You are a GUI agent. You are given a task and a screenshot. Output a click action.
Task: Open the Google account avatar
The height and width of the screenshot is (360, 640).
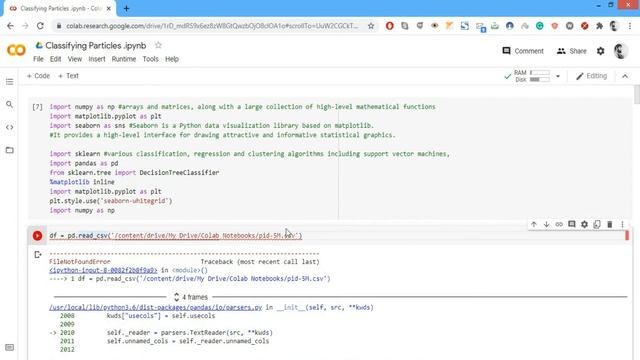(620, 51)
